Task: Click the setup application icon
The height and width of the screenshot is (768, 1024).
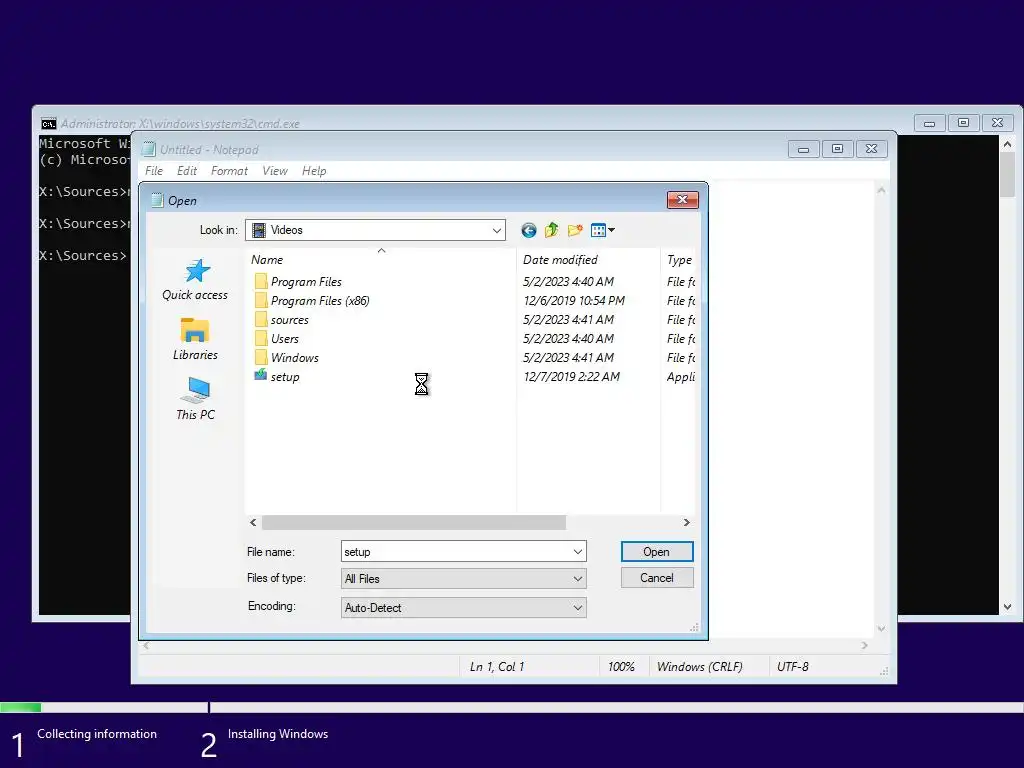Action: click(x=261, y=375)
